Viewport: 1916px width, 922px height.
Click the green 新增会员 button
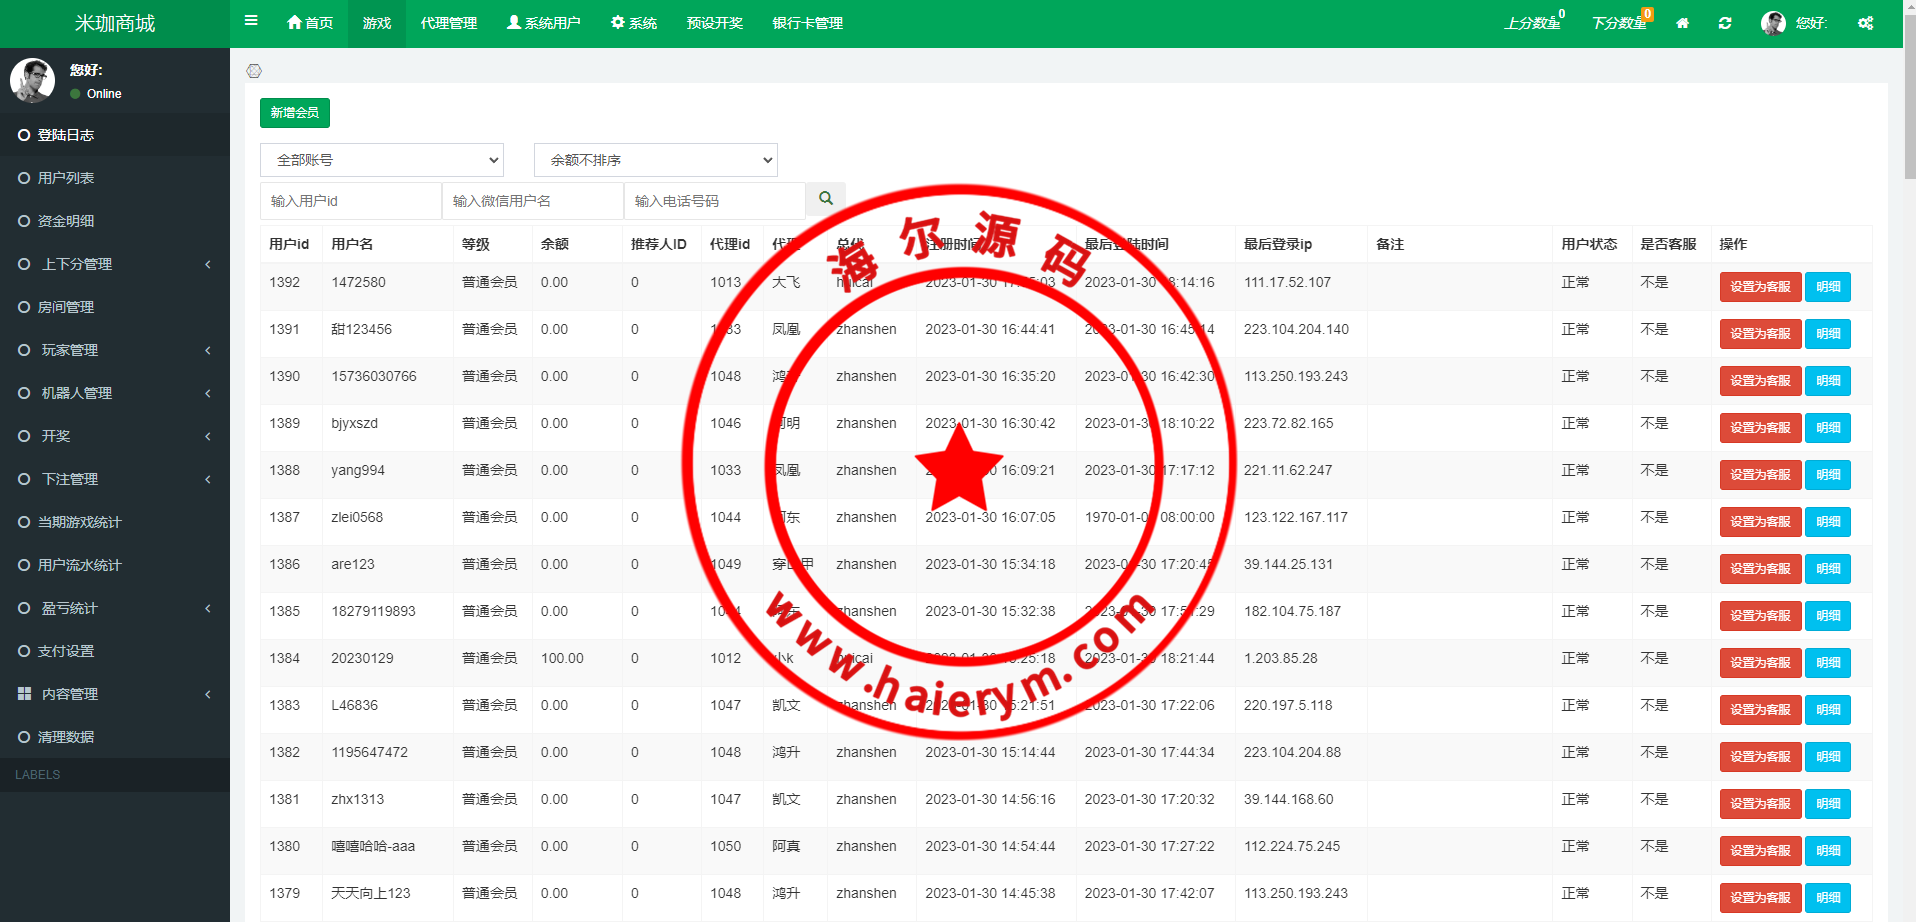click(294, 113)
